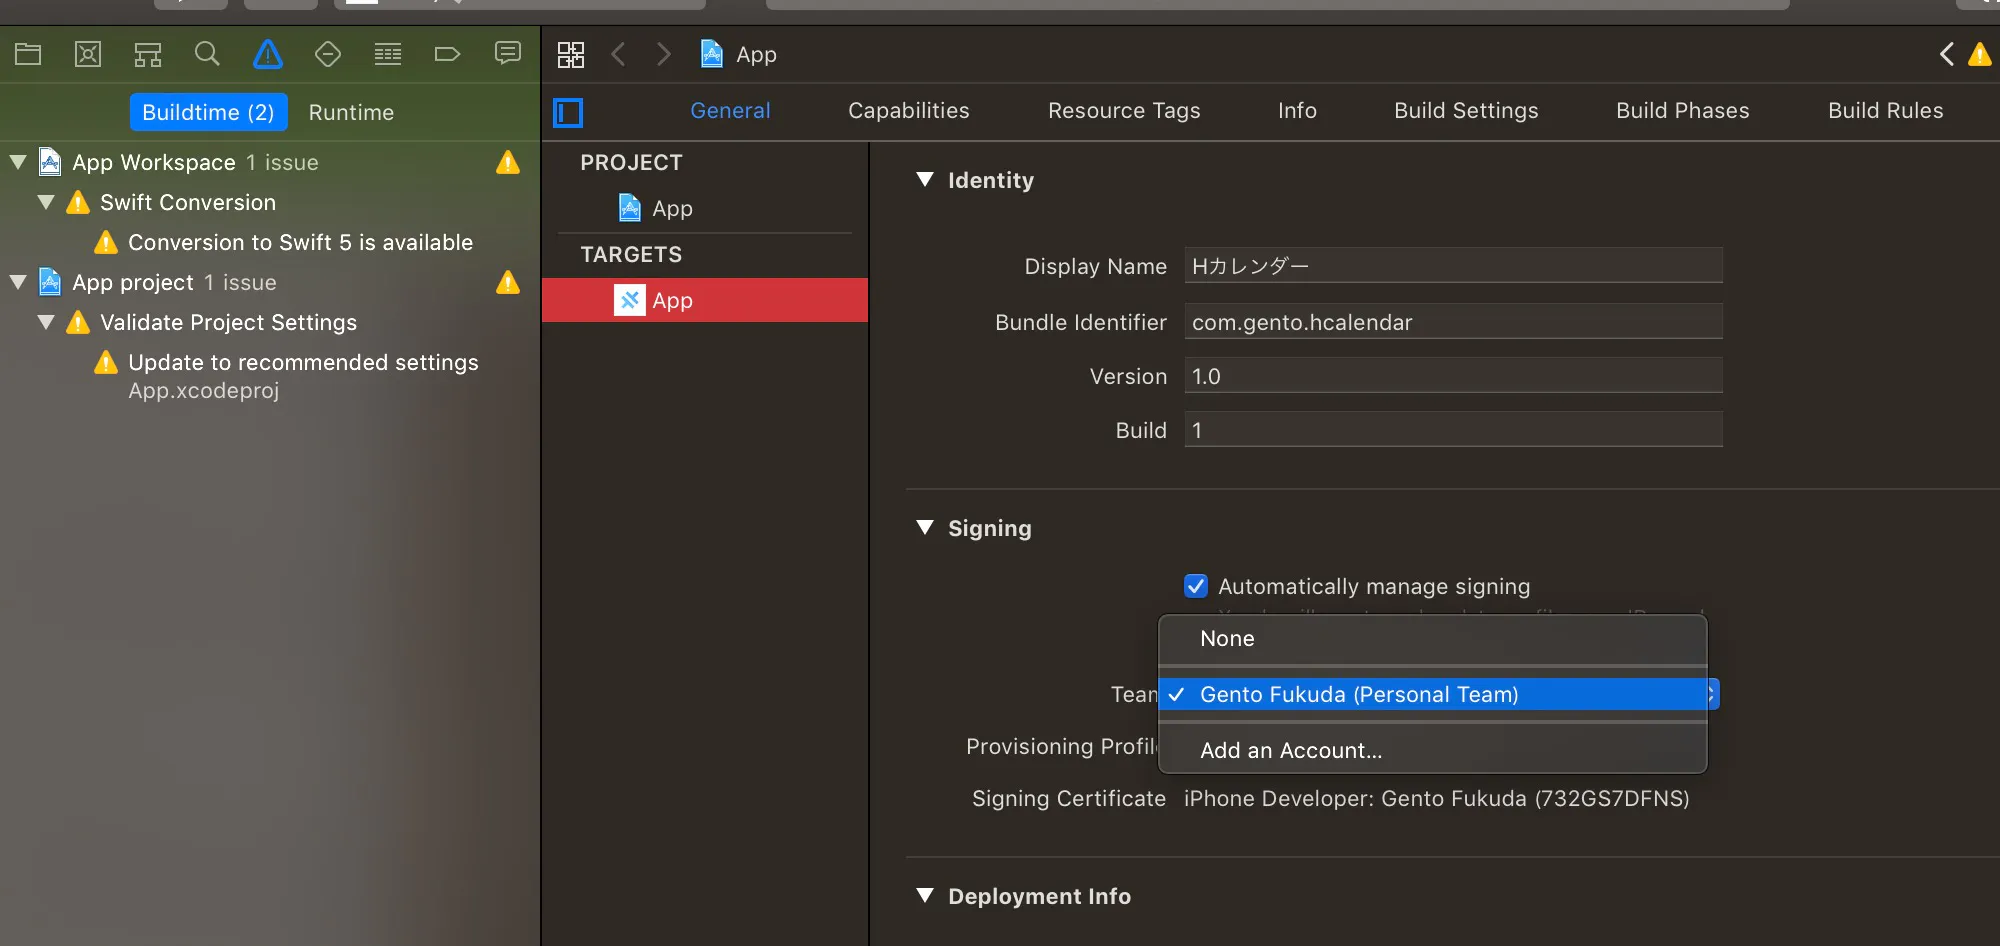Click the warning badge on App Workspace row
This screenshot has width=2000, height=946.
pyautogui.click(x=508, y=162)
